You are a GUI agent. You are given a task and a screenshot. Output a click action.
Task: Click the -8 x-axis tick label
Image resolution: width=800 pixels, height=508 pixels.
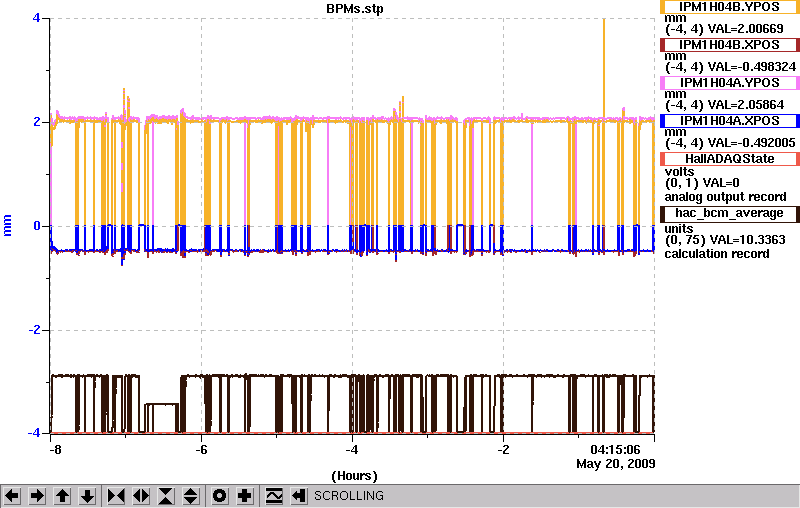[x=55, y=450]
